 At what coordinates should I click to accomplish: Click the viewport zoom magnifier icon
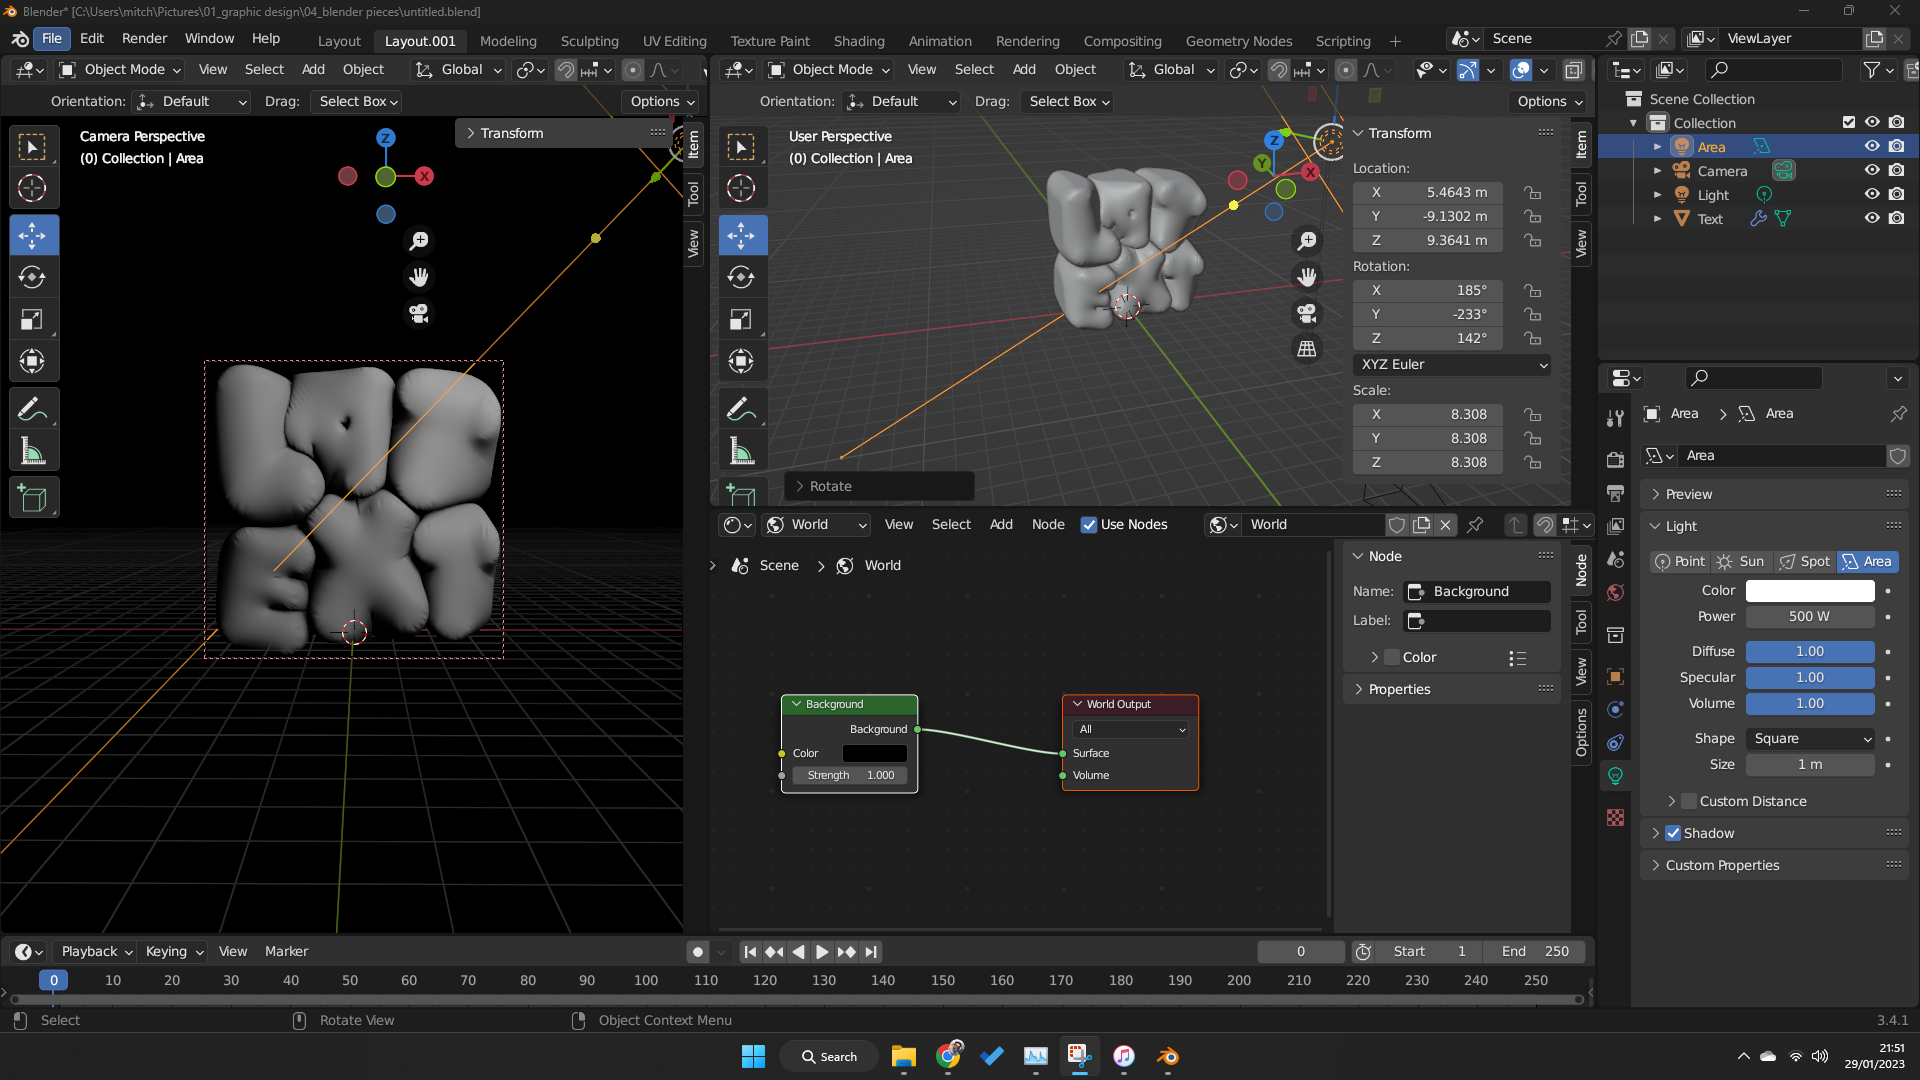tap(419, 241)
